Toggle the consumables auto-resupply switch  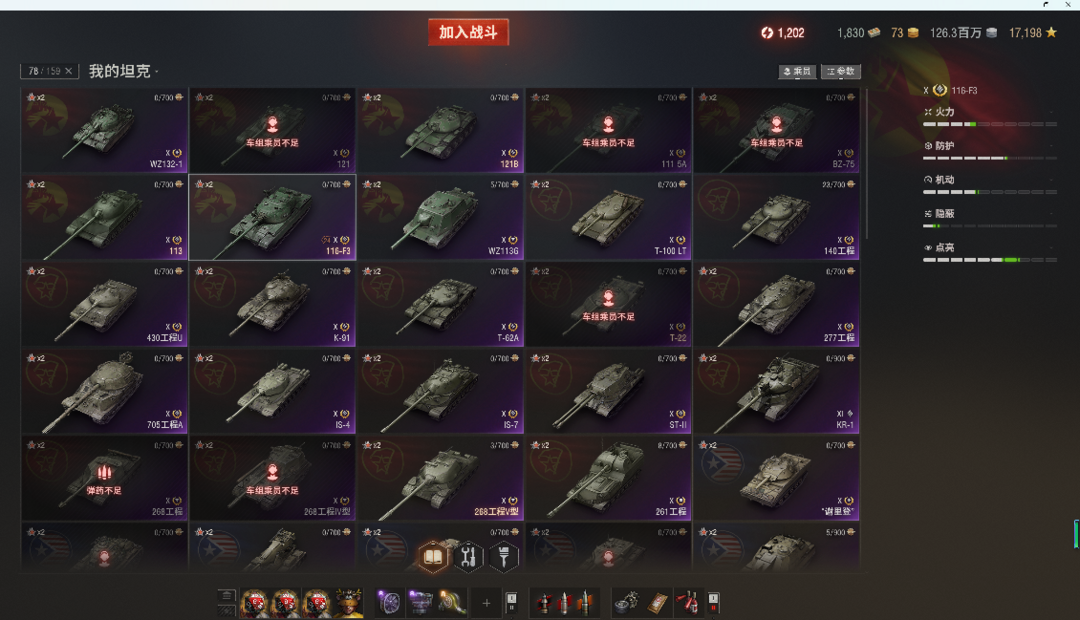714,603
